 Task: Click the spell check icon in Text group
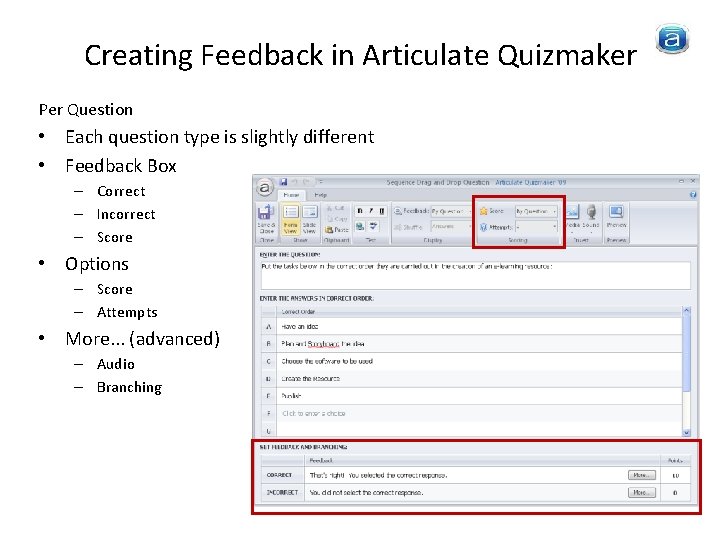coord(374,226)
